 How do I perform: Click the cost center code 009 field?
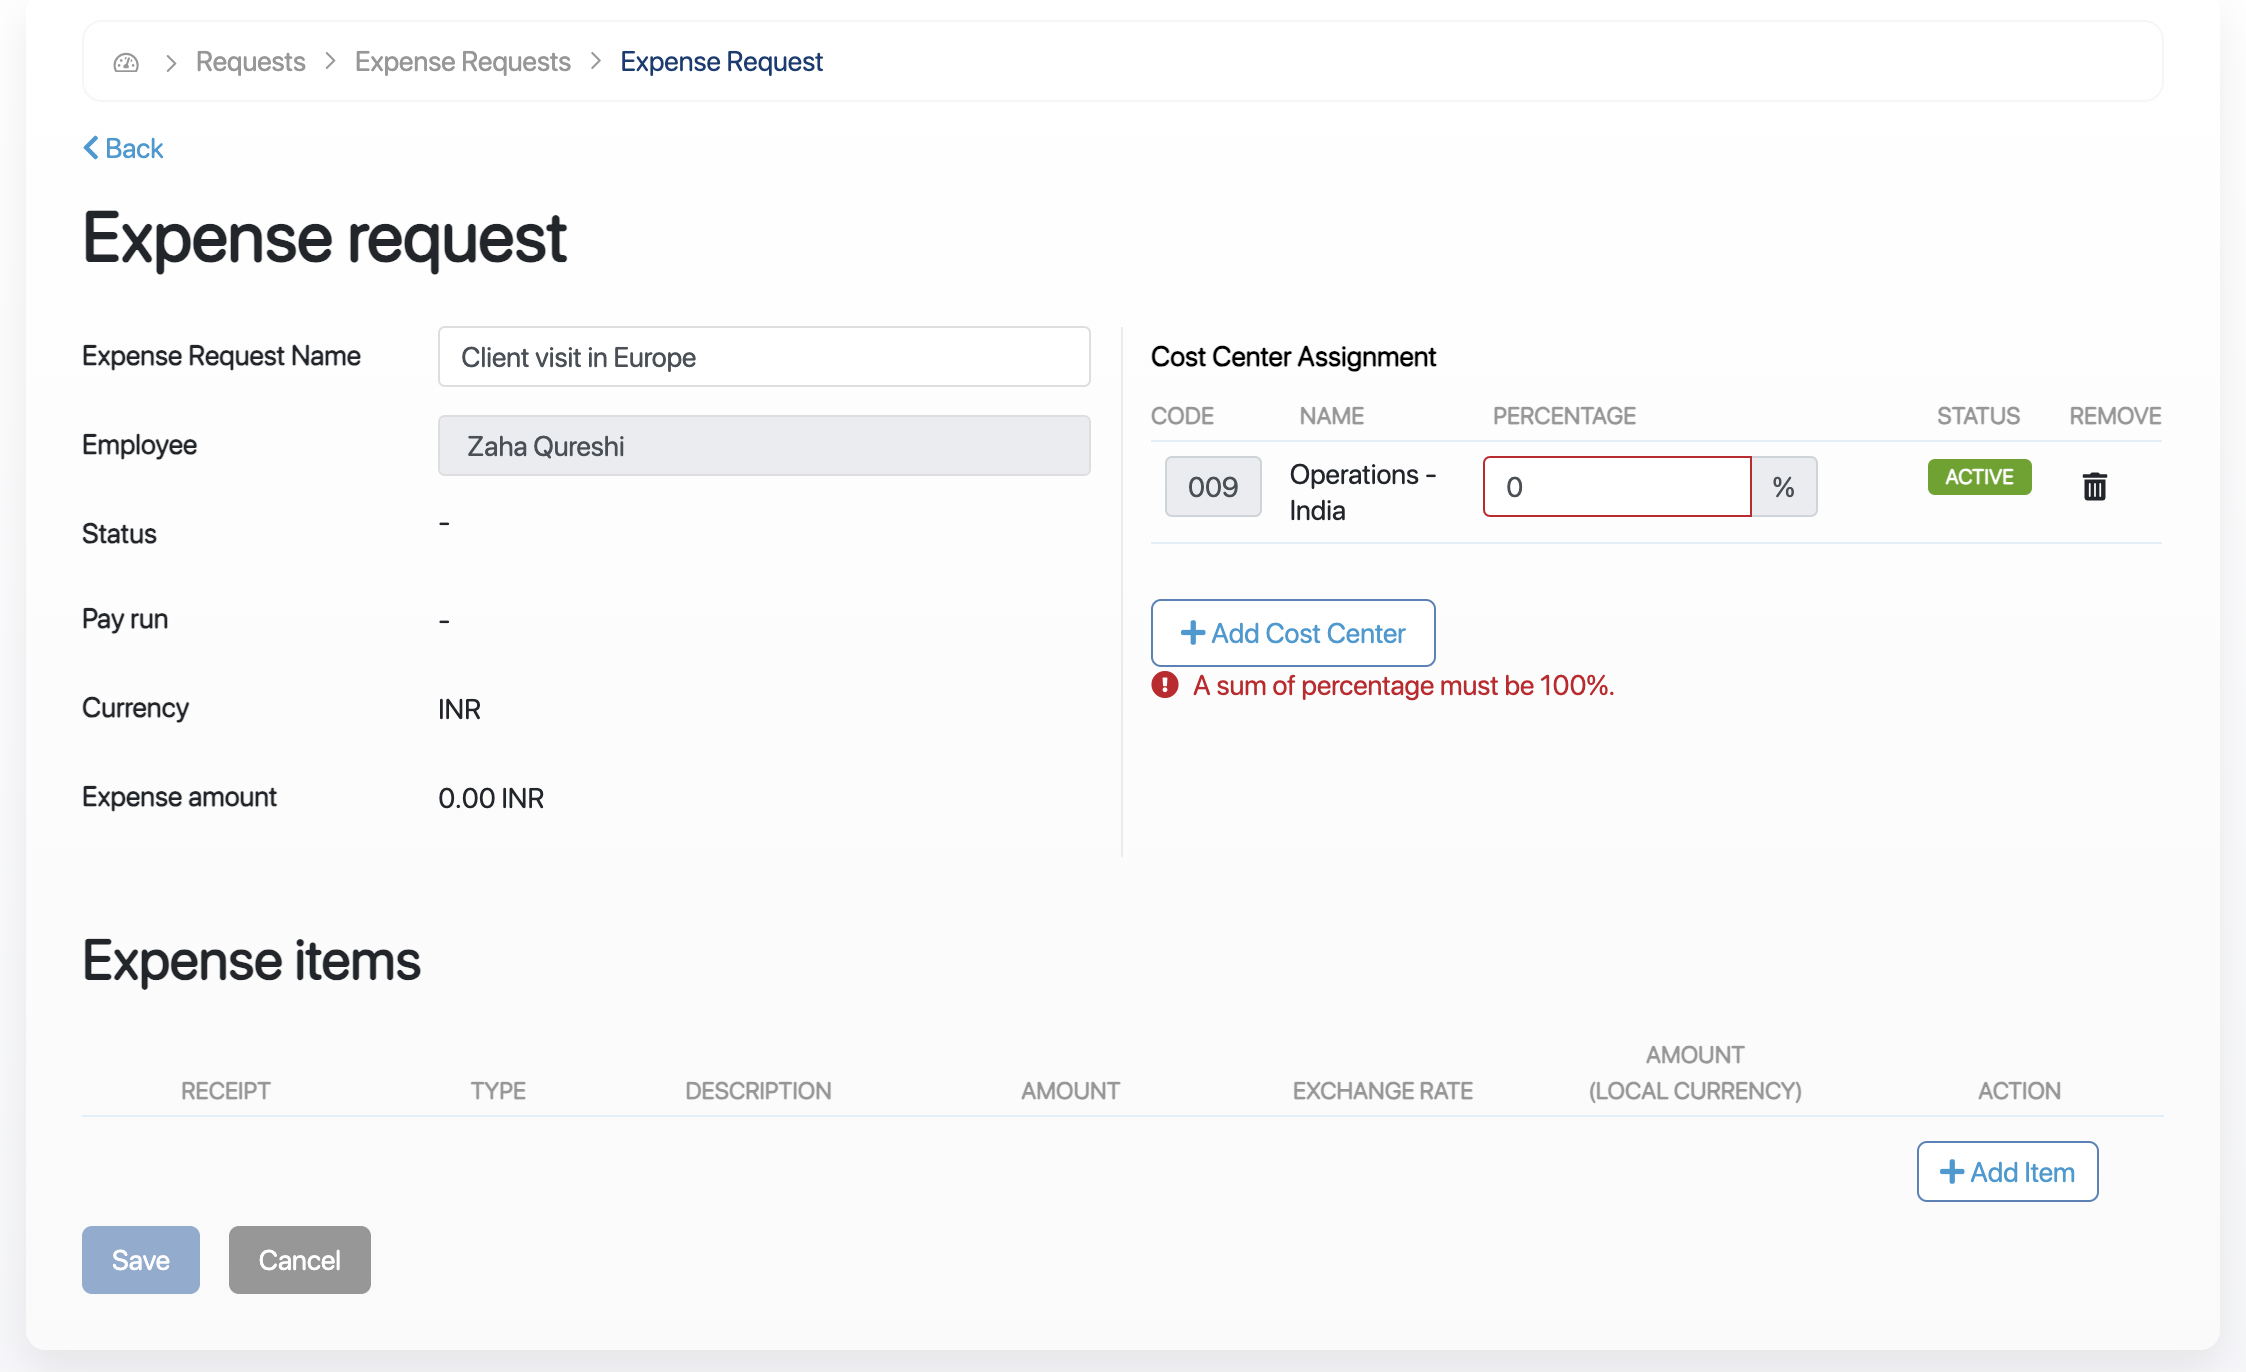[1213, 487]
